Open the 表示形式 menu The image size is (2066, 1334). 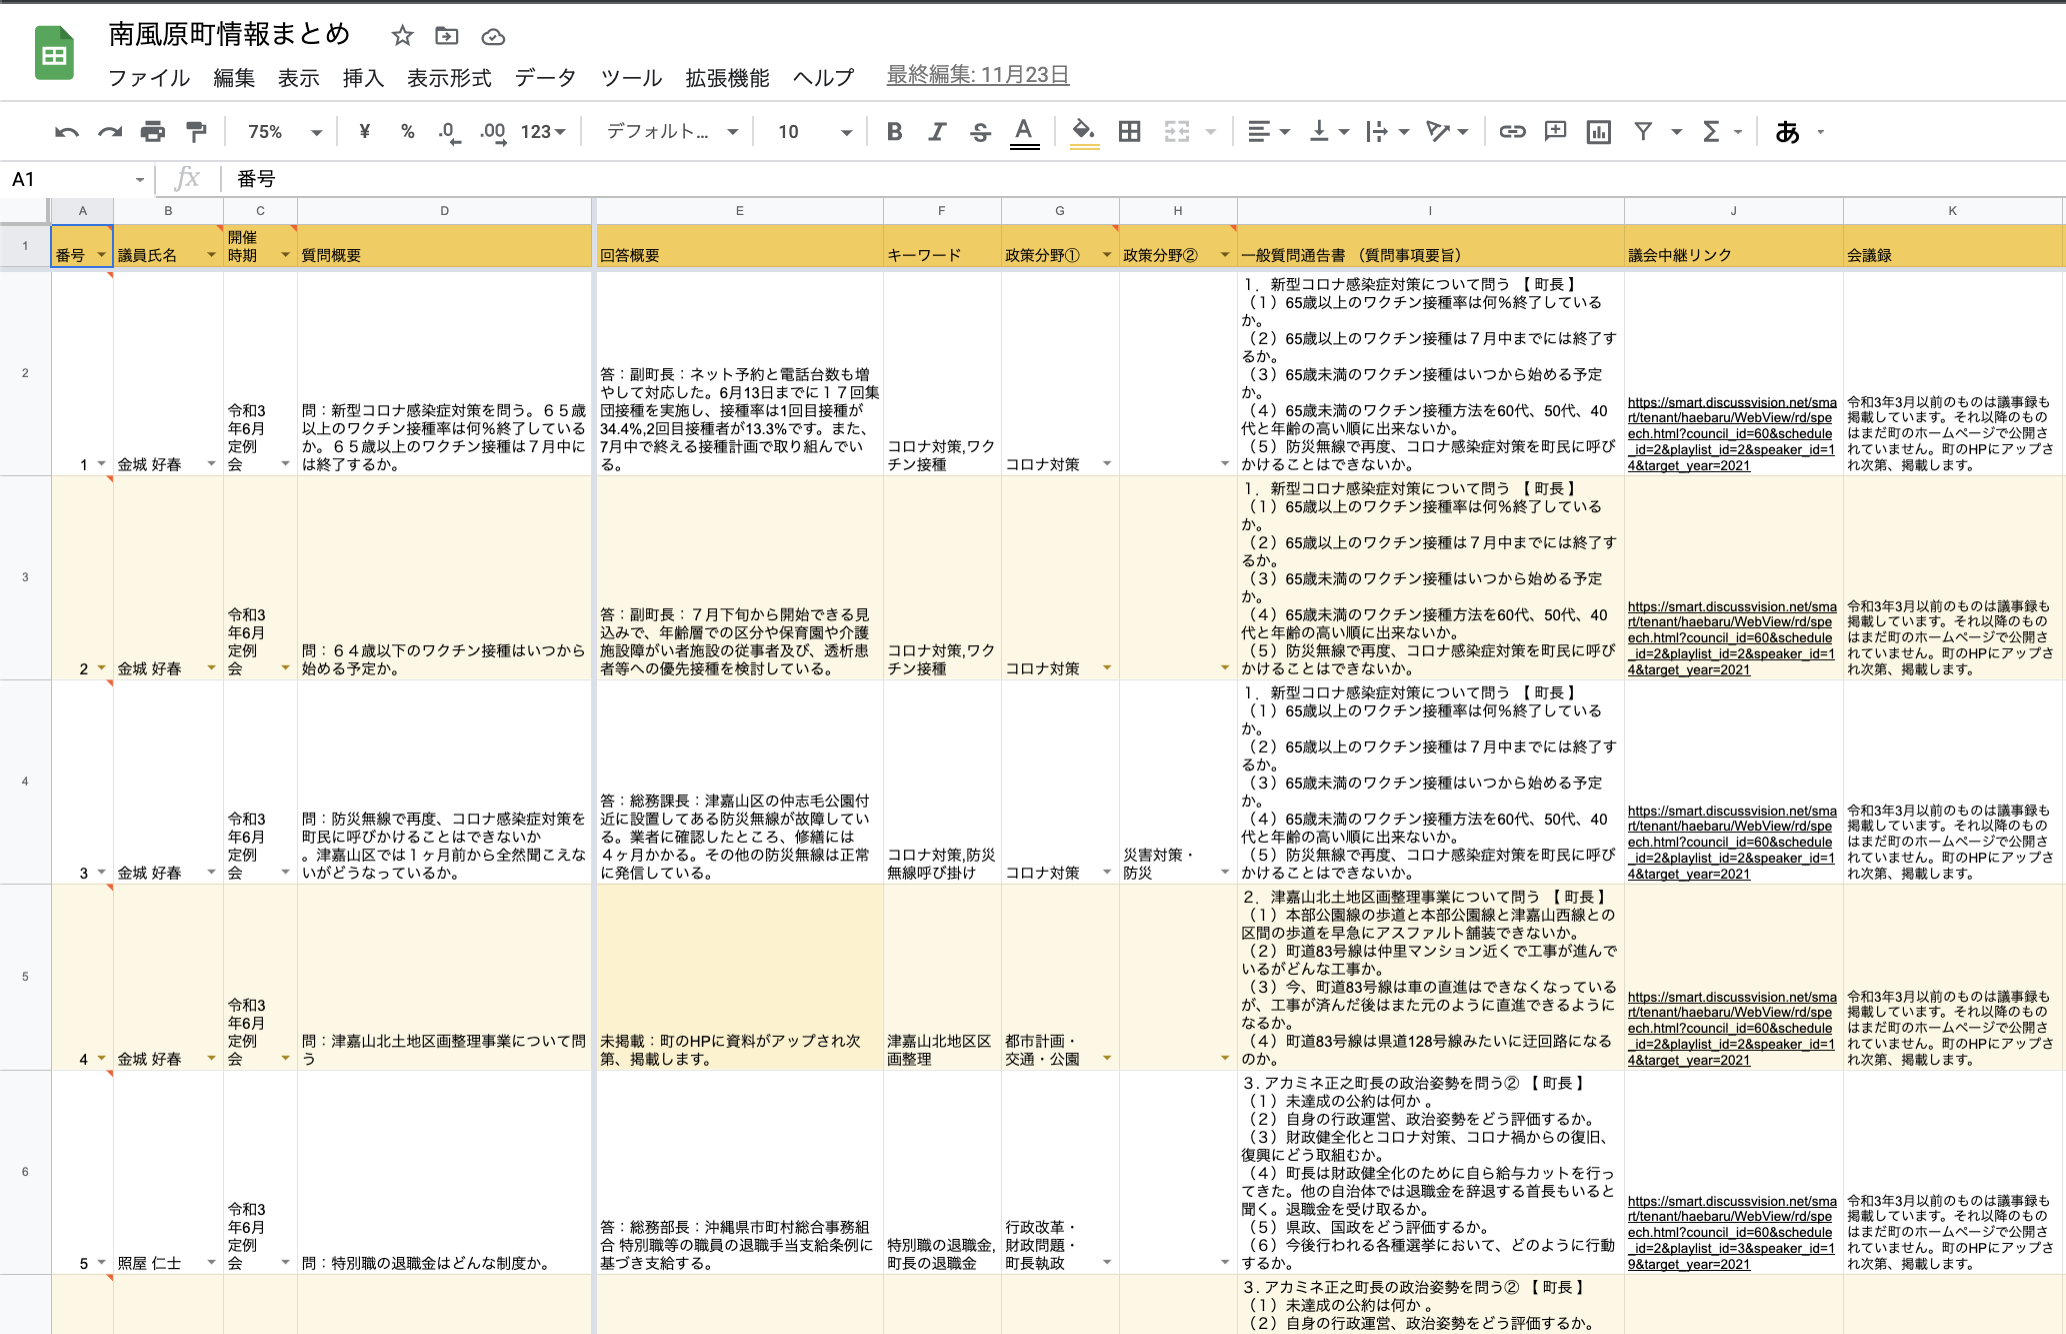click(x=449, y=78)
